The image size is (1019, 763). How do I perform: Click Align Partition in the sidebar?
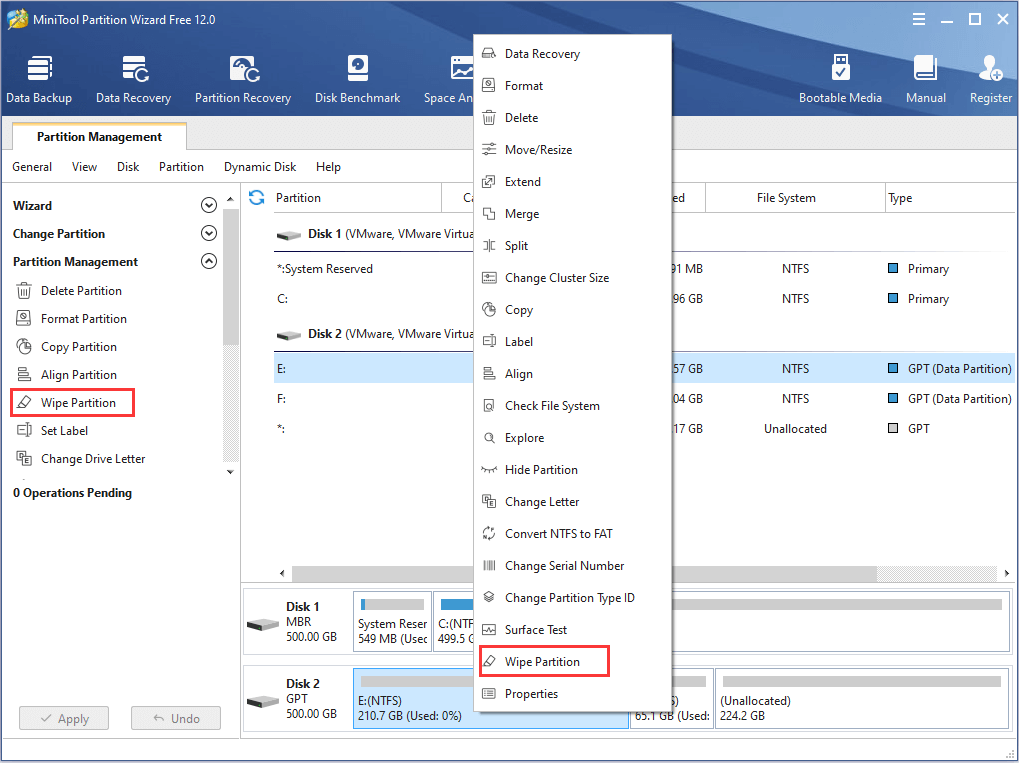coord(66,374)
